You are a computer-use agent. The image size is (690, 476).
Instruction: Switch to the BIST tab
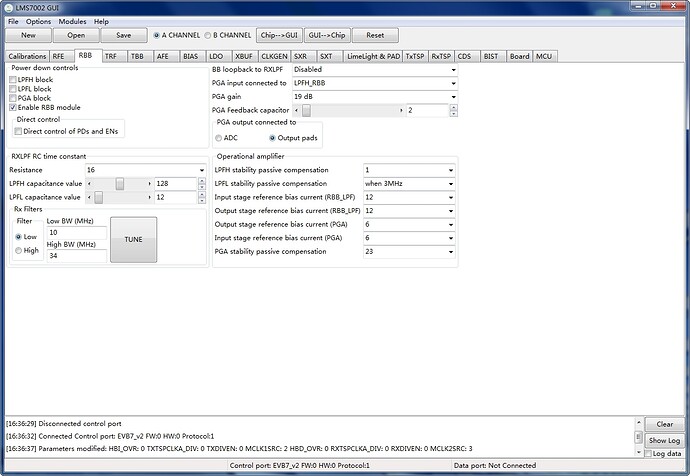[493, 56]
